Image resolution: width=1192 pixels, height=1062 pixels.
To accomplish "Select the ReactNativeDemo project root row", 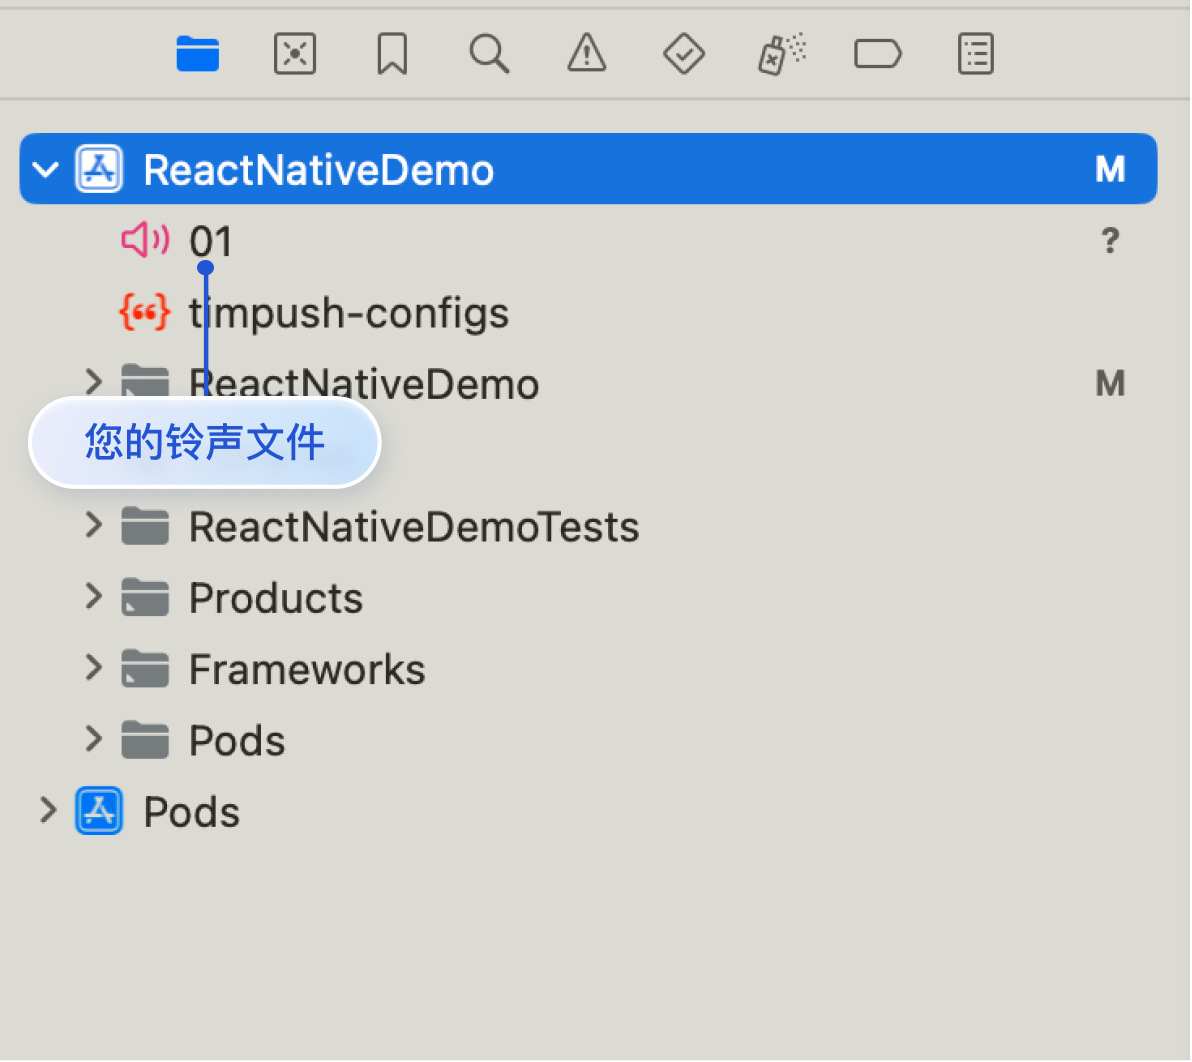I will (x=588, y=169).
